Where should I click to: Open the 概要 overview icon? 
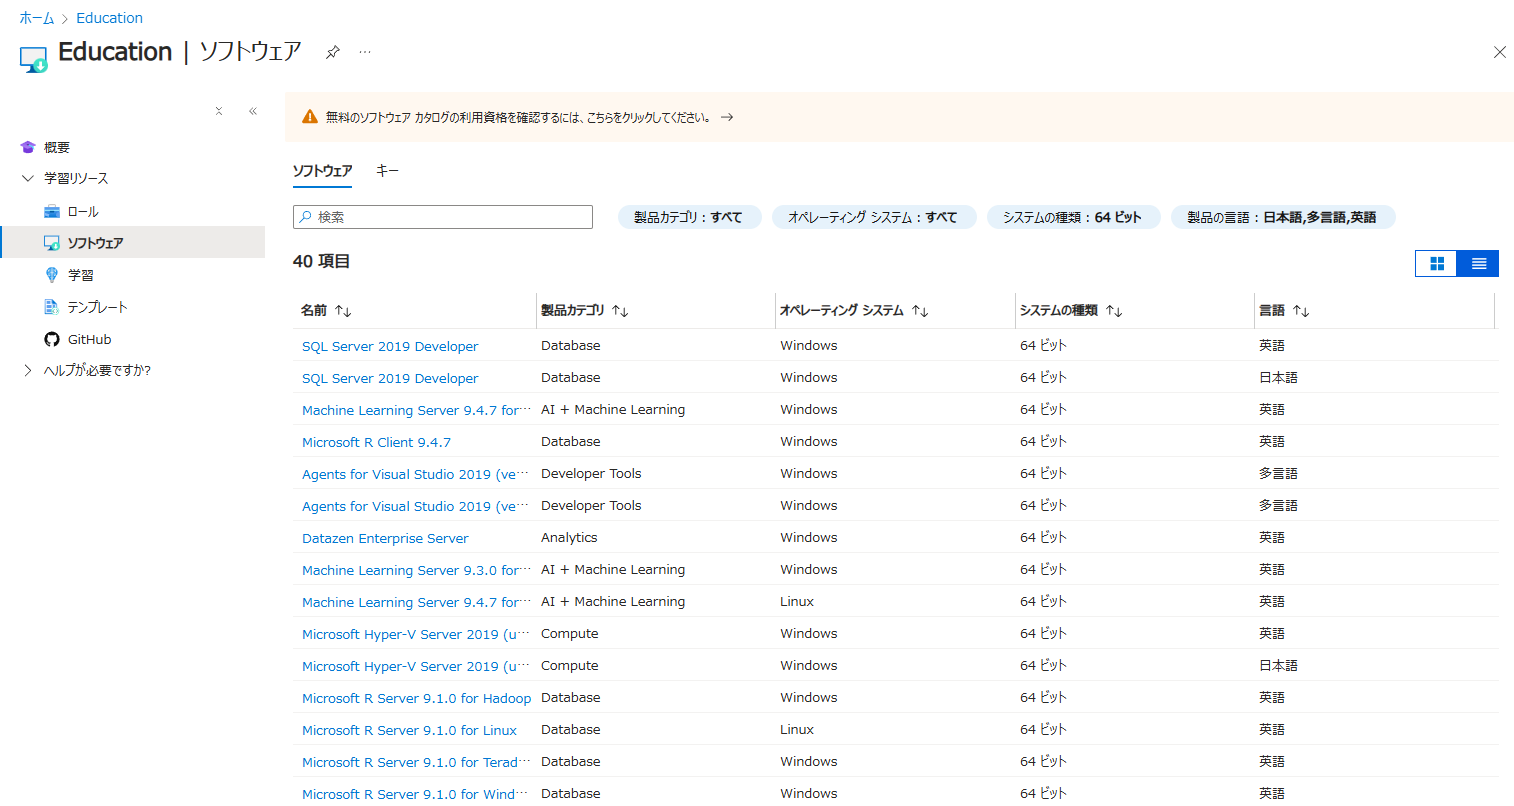coord(28,147)
